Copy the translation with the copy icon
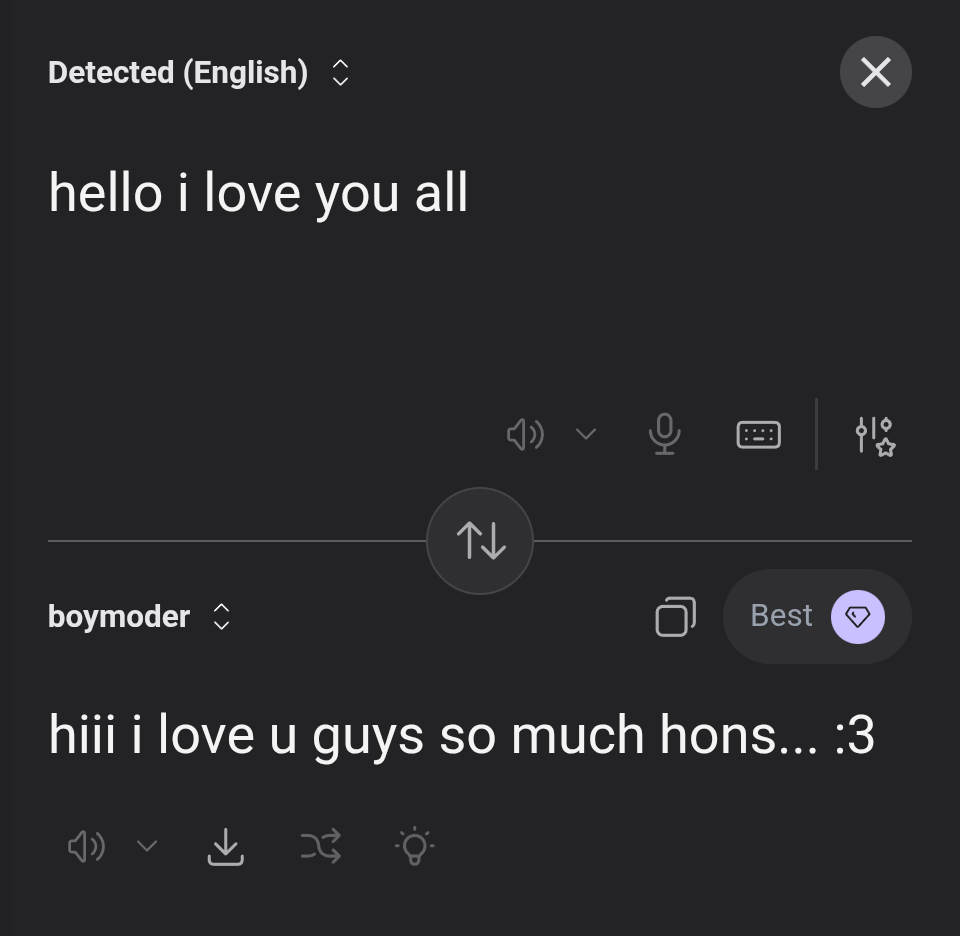Viewport: 960px width, 936px height. (x=675, y=616)
